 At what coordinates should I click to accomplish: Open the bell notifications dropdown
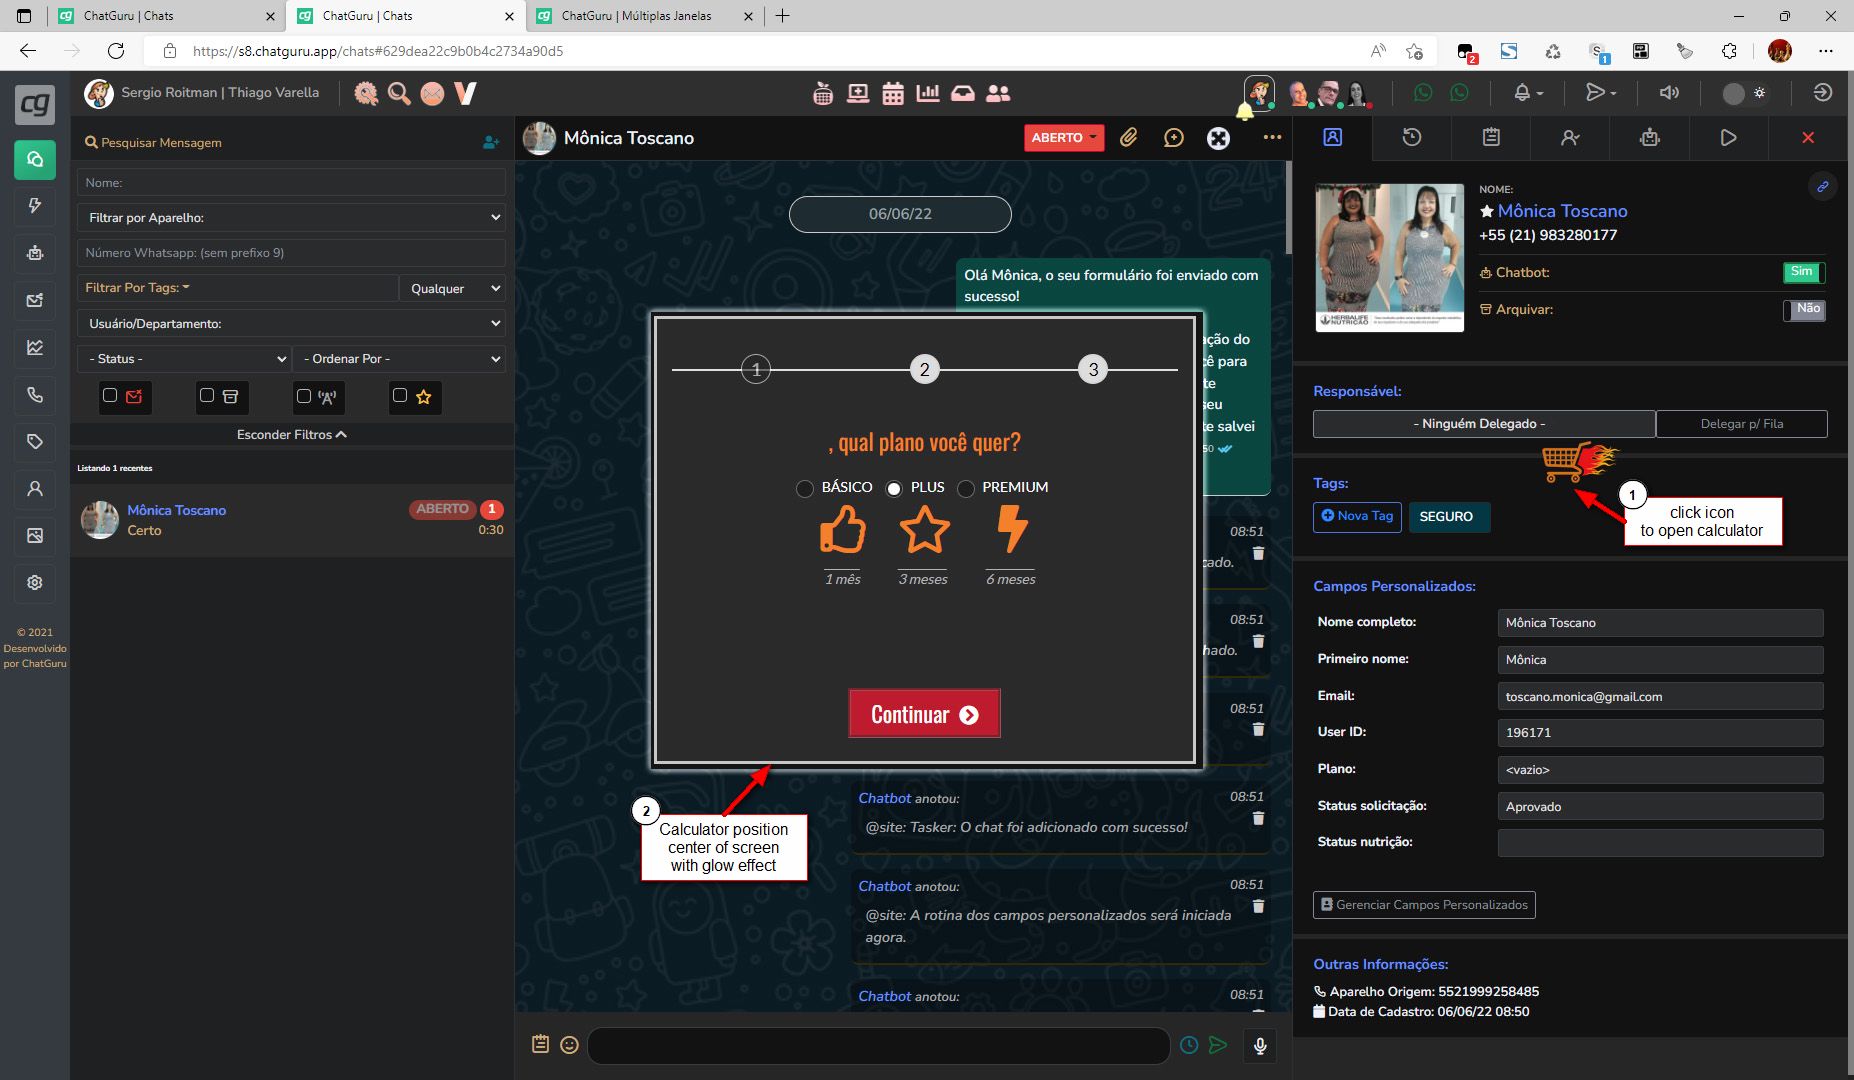tap(1527, 93)
